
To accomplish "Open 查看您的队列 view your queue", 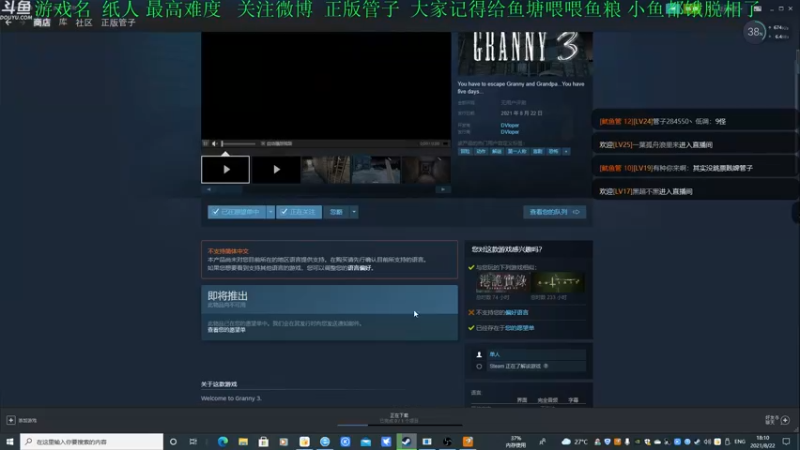I will click(555, 212).
